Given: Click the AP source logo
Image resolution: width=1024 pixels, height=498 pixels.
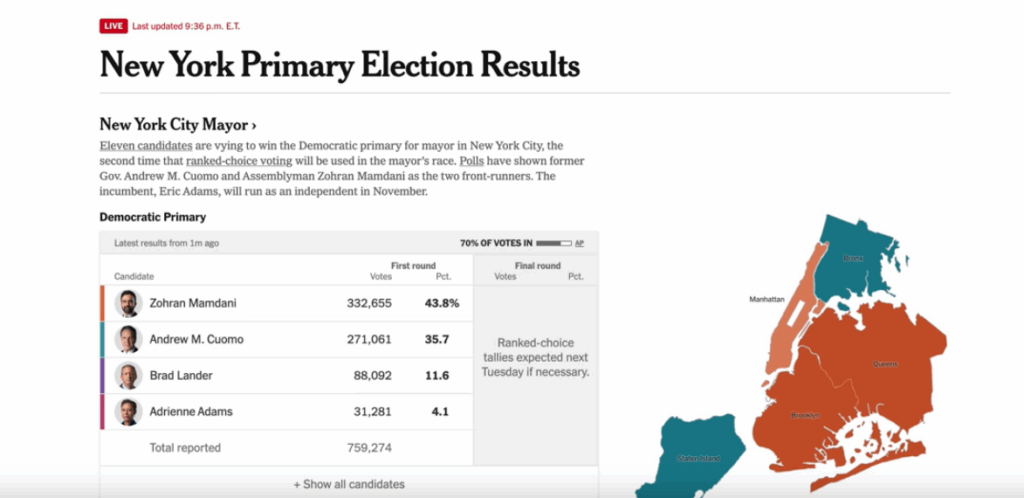Looking at the screenshot, I should 580,243.
